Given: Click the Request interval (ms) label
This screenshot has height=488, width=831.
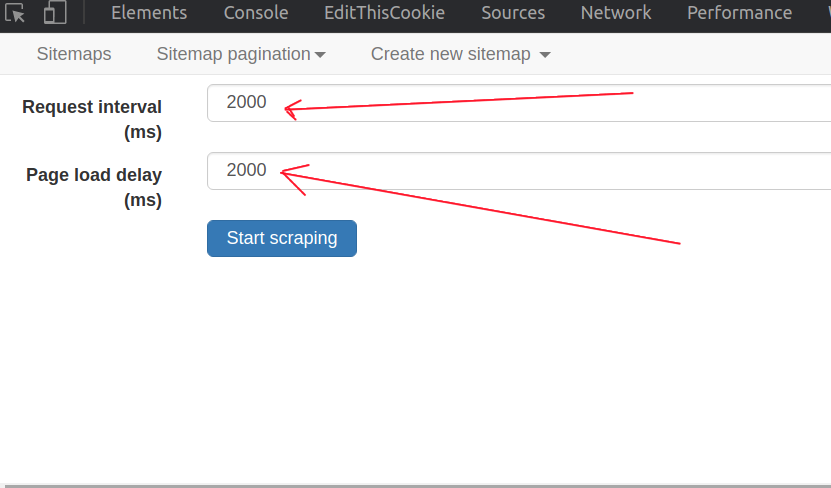Looking at the screenshot, I should (92, 119).
